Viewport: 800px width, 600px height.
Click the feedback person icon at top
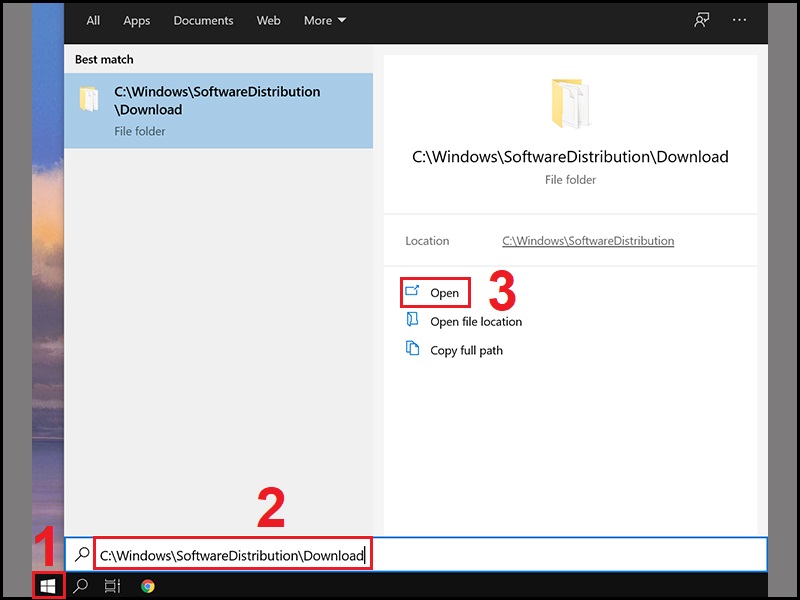tap(702, 20)
